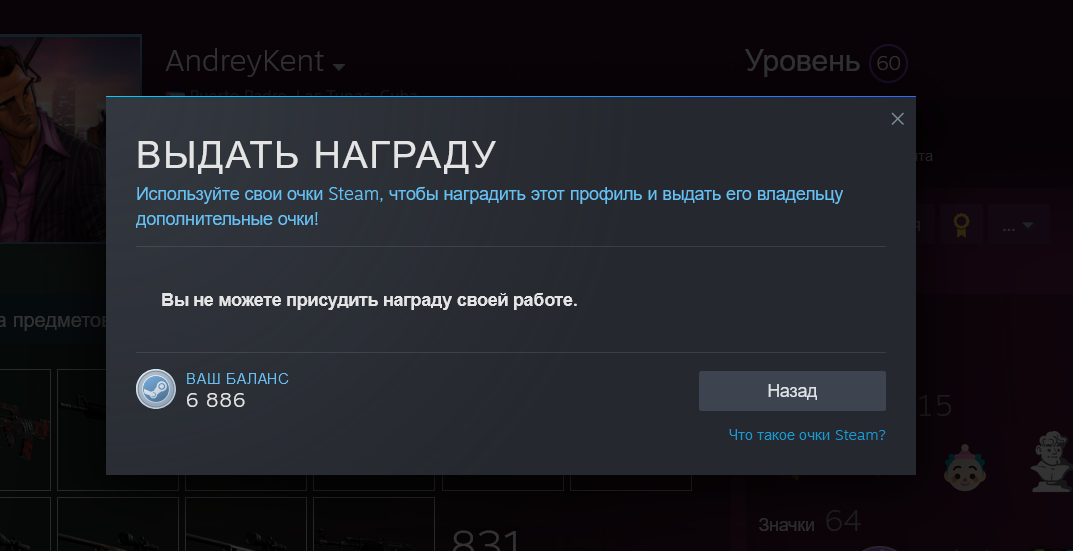Screen dimensions: 1073x551
Task: Click the level 60 badge circle
Action: pyautogui.click(x=888, y=64)
